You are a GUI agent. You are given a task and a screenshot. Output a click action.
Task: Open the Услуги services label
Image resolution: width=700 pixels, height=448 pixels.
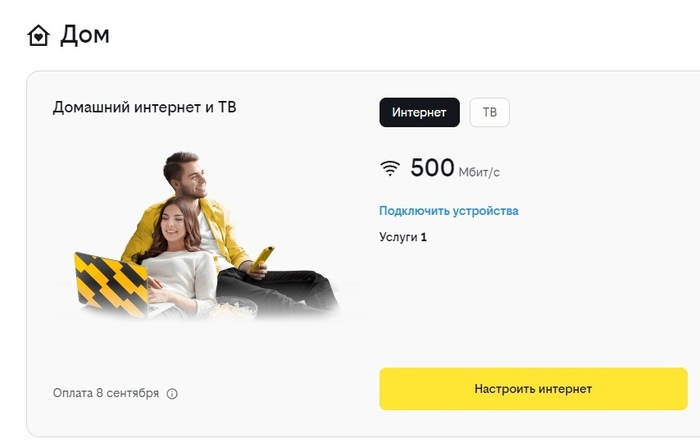tap(398, 237)
